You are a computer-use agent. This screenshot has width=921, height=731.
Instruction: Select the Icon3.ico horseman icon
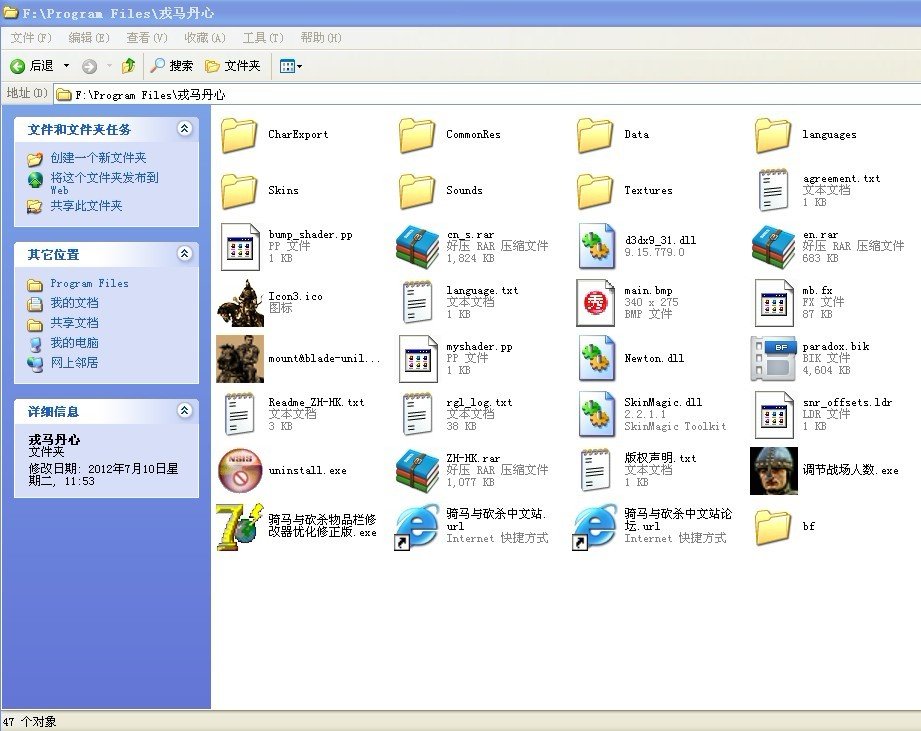[x=240, y=302]
